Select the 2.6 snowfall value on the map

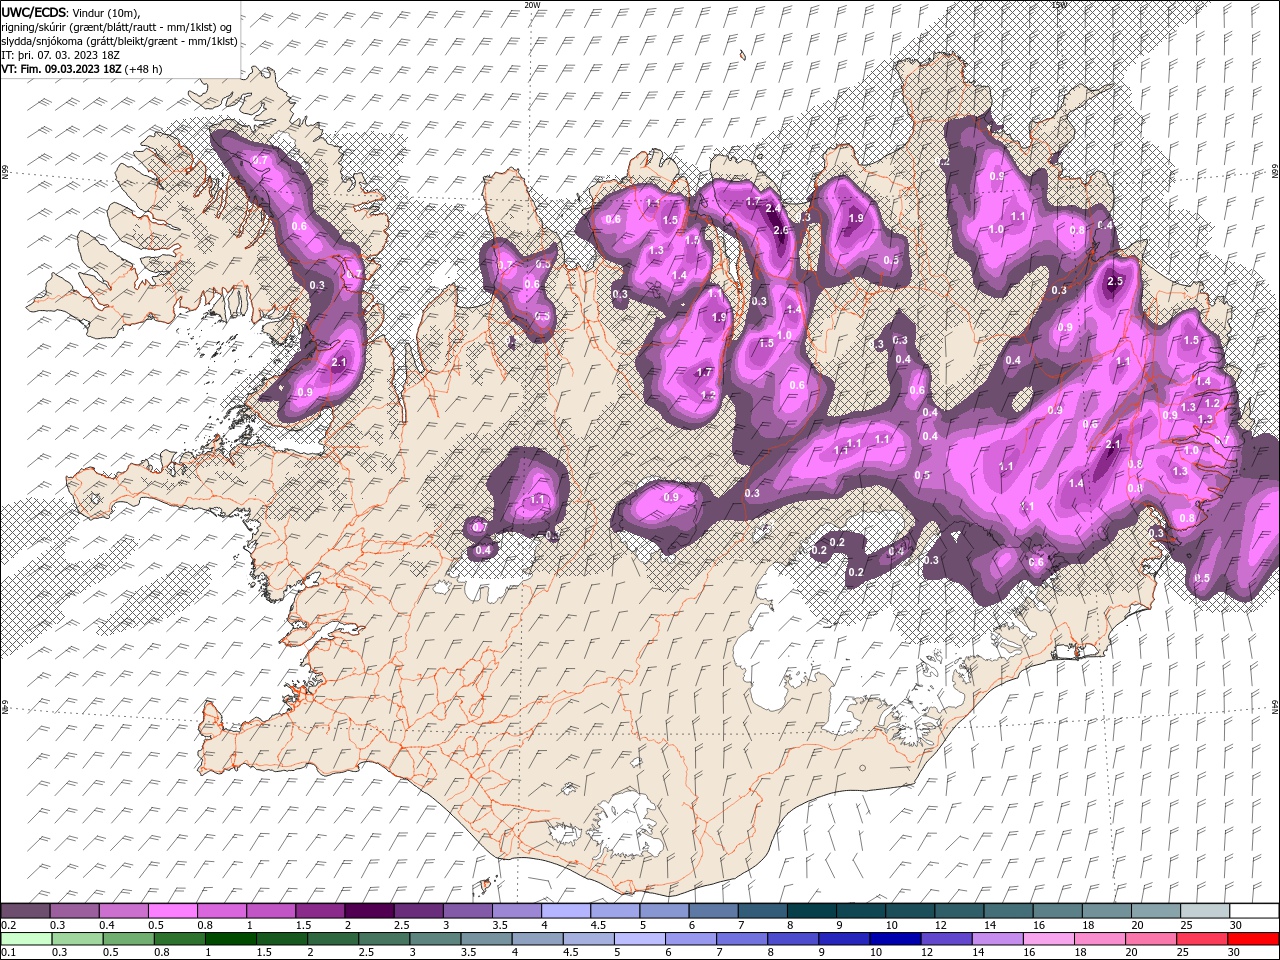click(x=781, y=230)
